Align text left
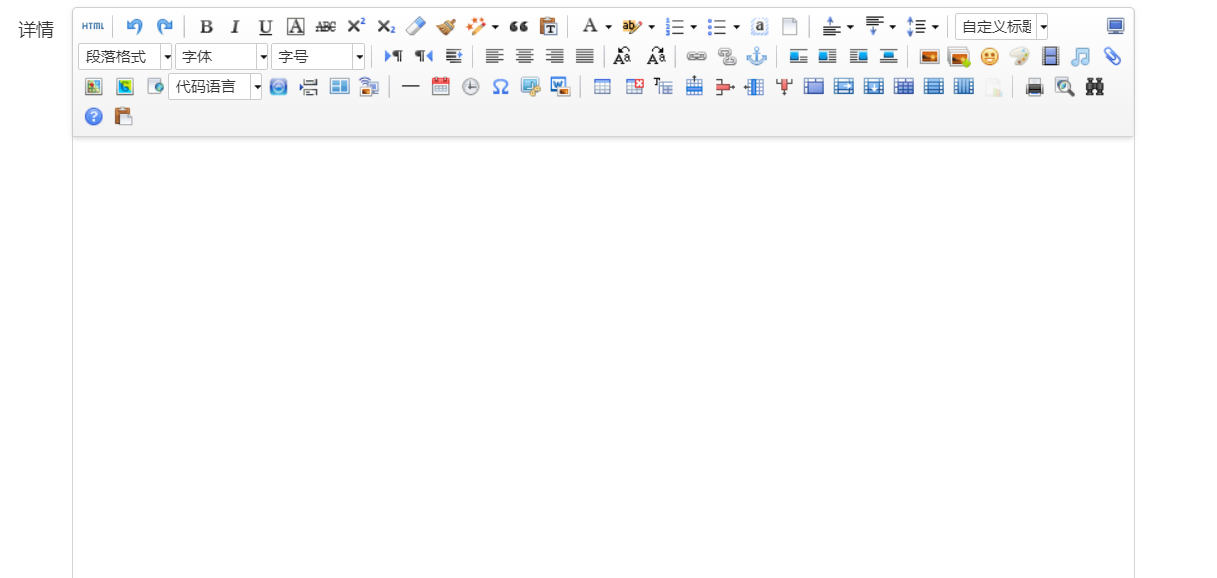1217x578 pixels. click(494, 57)
